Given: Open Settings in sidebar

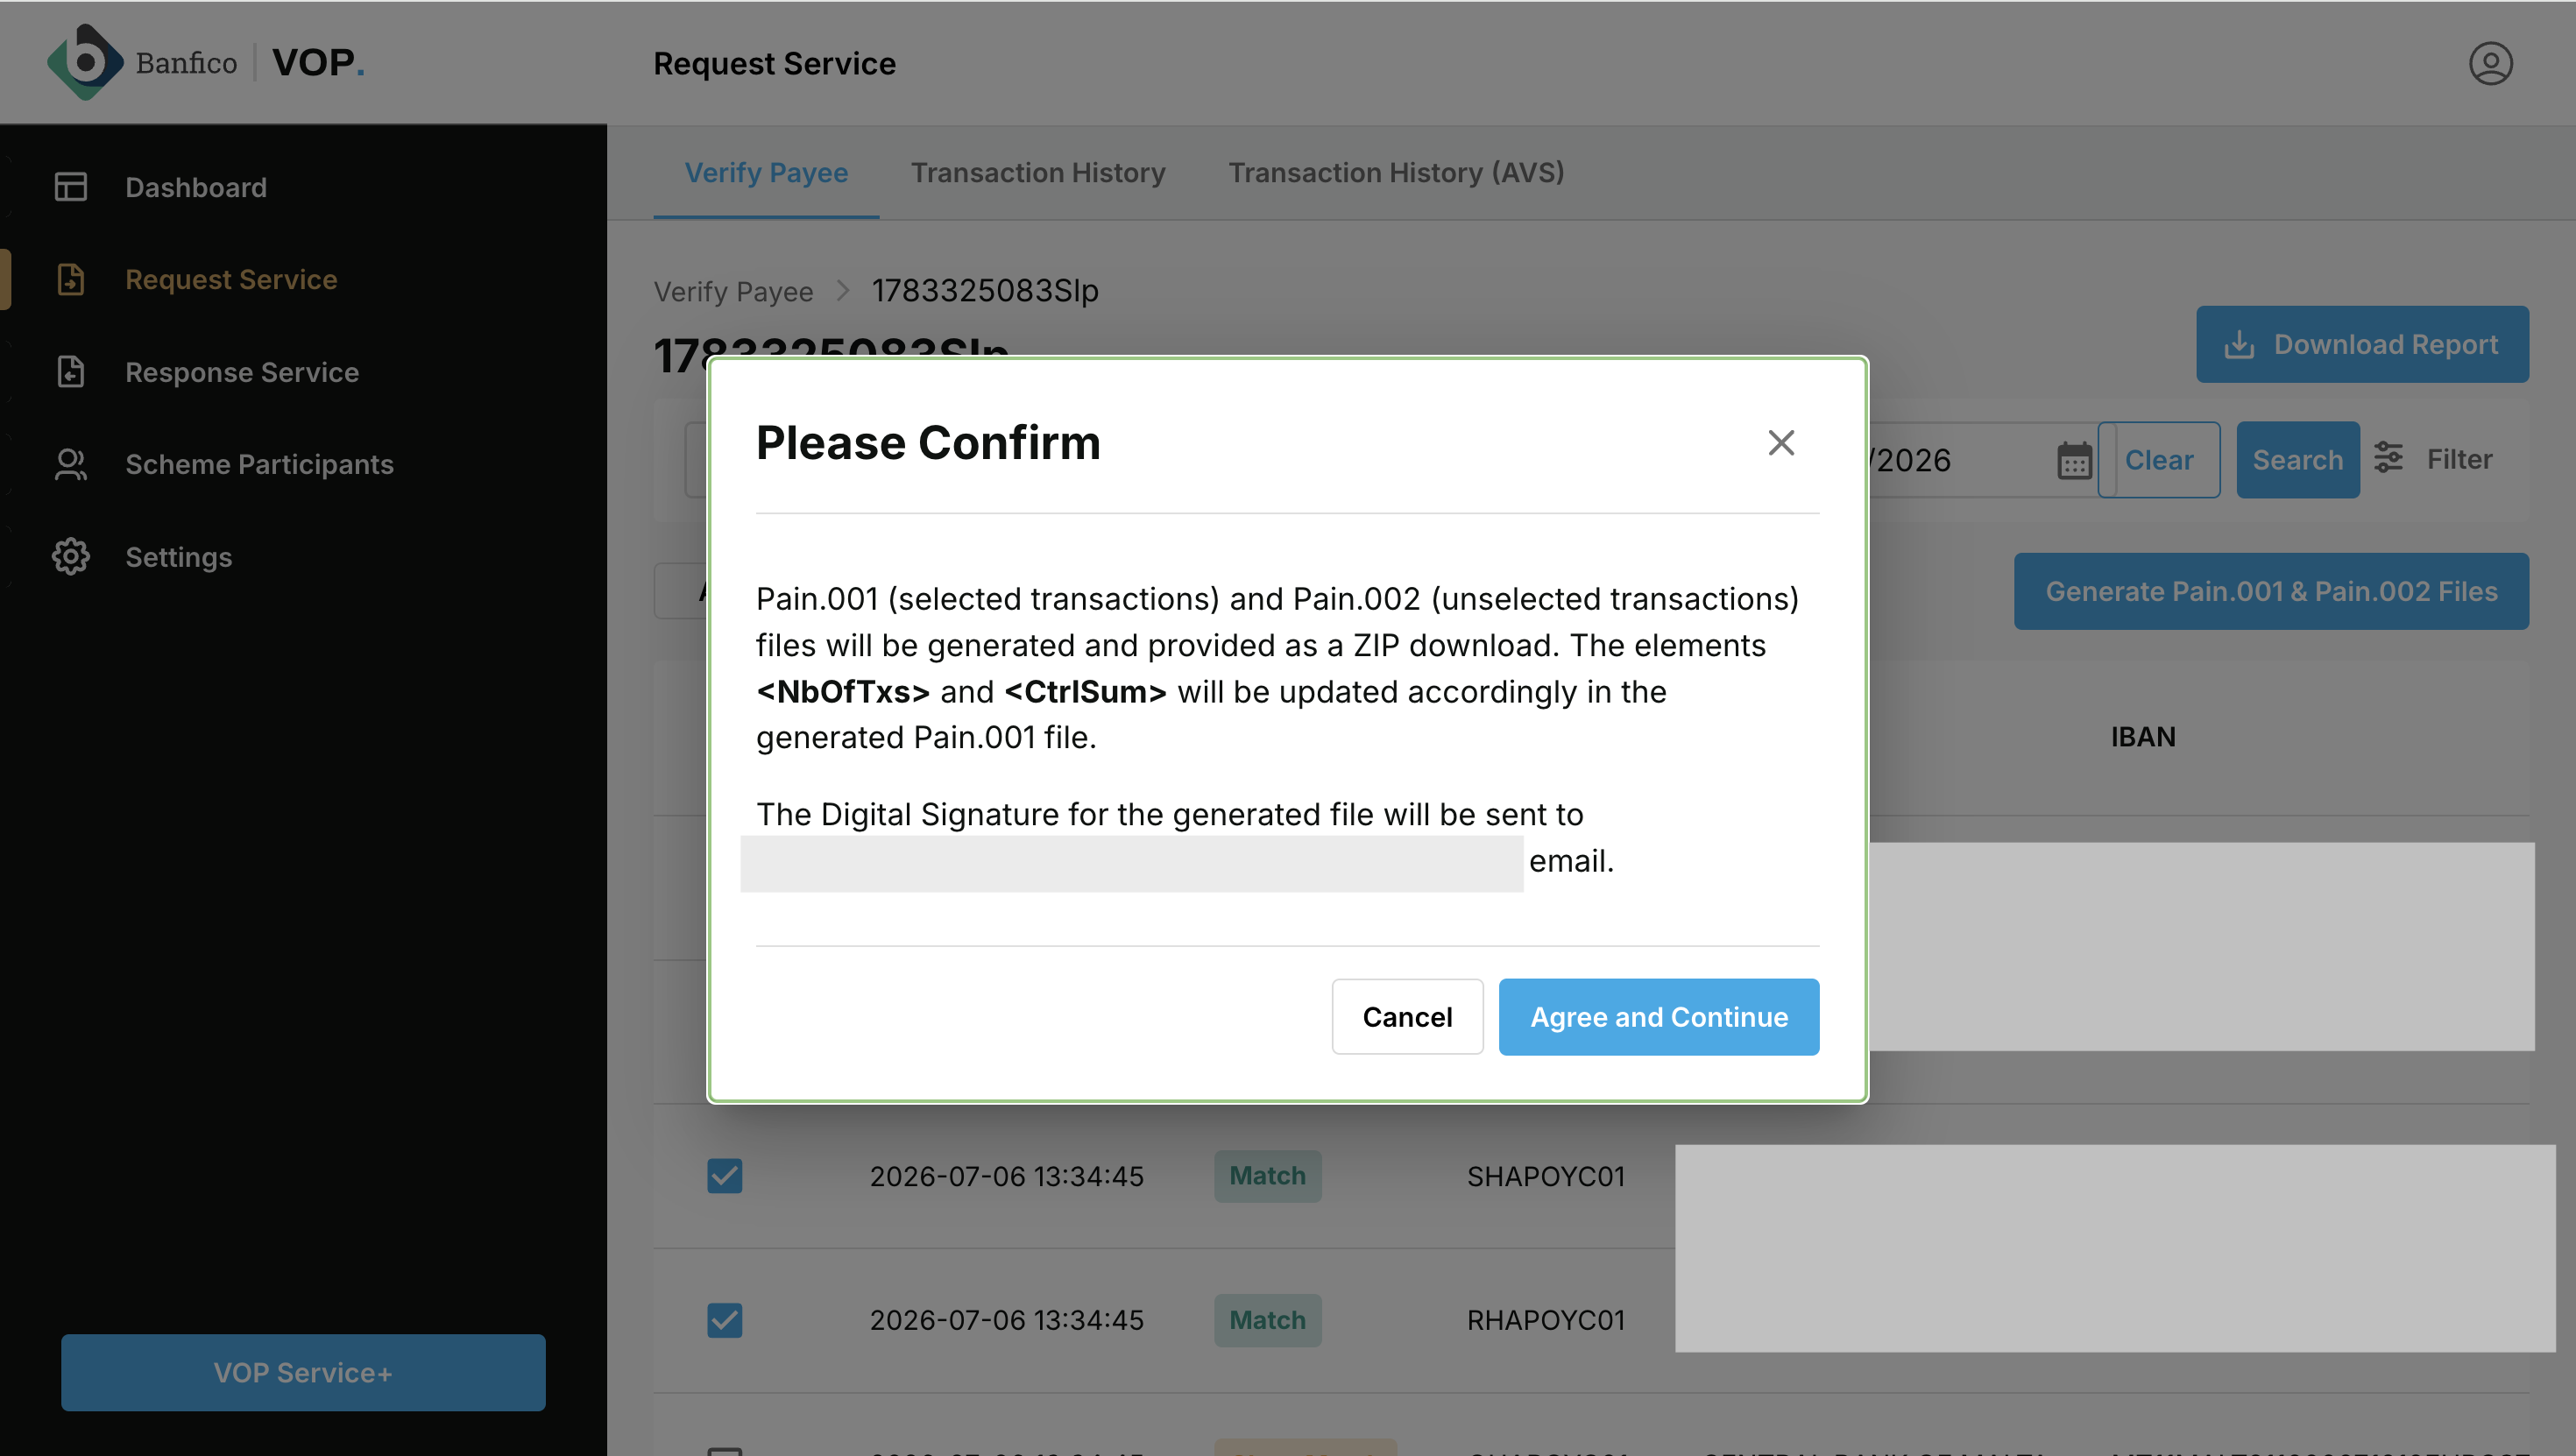Looking at the screenshot, I should (178, 557).
